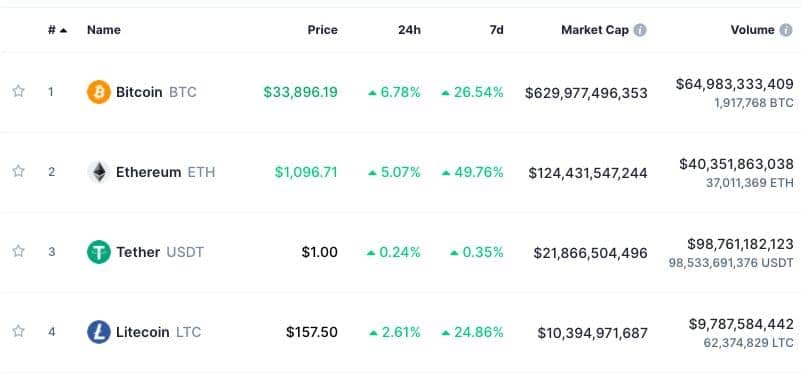Open the Bitcoin BTC coin page
The height and width of the screenshot is (384, 801).
(156, 92)
